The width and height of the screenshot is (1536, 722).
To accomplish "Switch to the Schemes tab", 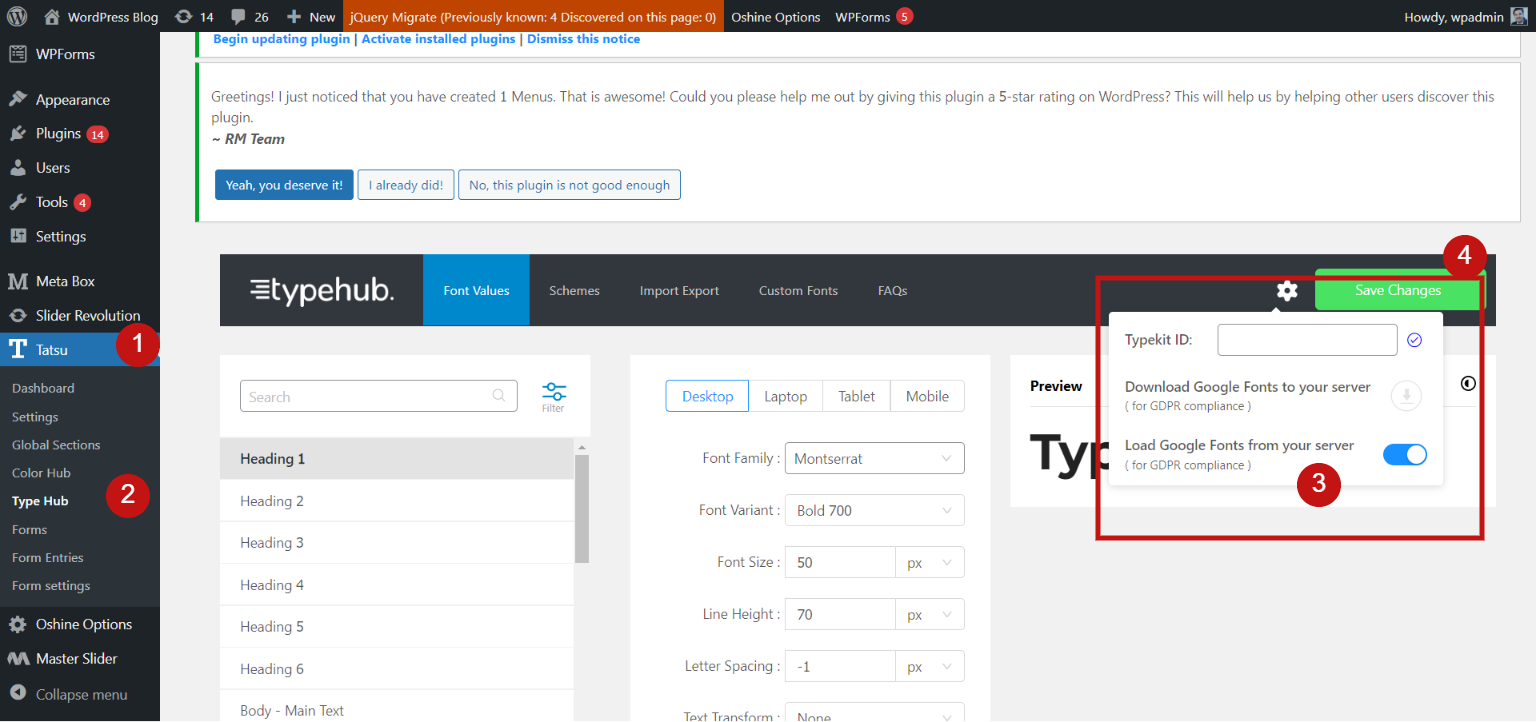I will [x=574, y=290].
